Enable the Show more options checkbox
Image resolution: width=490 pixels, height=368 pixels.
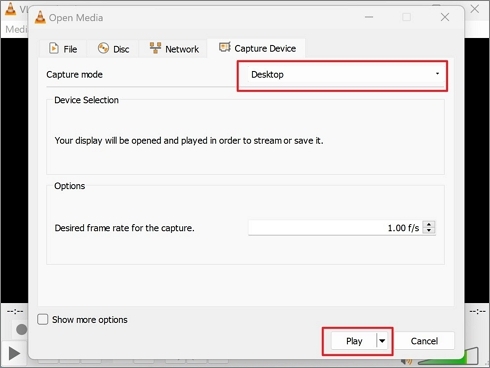43,319
